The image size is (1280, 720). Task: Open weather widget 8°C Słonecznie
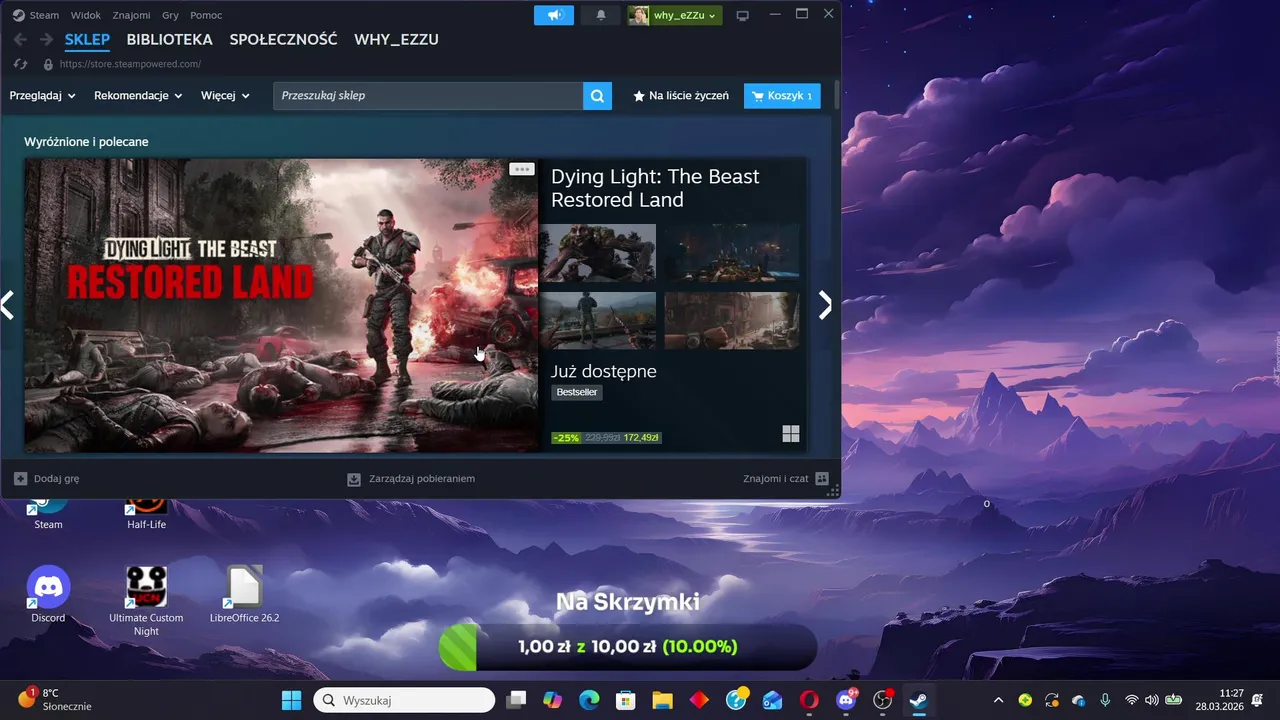click(x=55, y=699)
